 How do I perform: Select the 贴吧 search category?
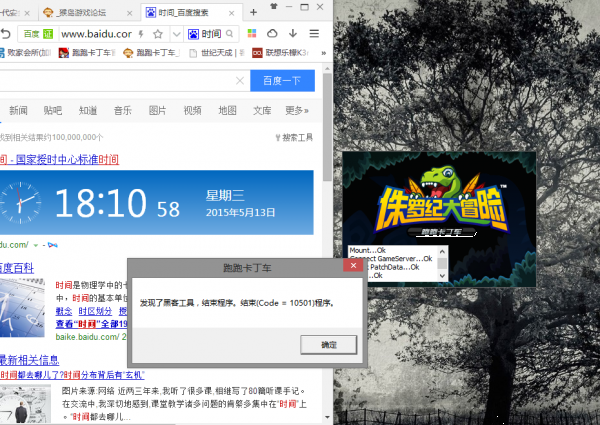(53, 111)
